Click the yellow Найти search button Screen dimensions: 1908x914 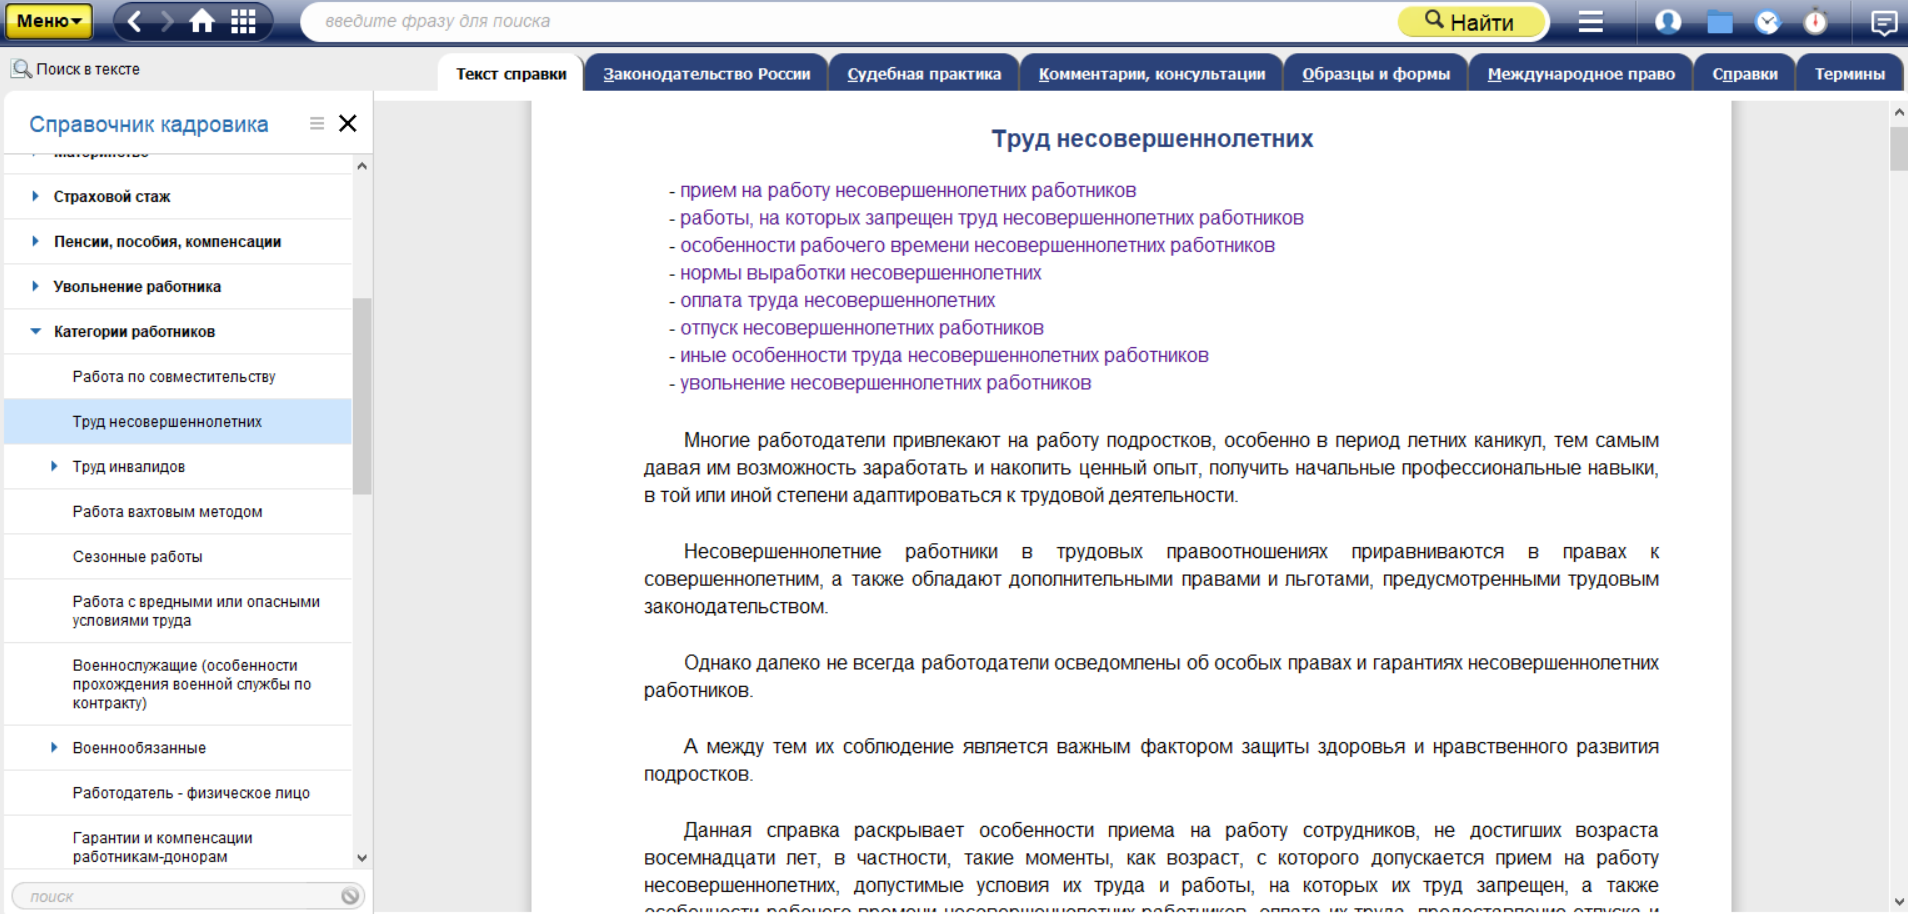(x=1470, y=21)
